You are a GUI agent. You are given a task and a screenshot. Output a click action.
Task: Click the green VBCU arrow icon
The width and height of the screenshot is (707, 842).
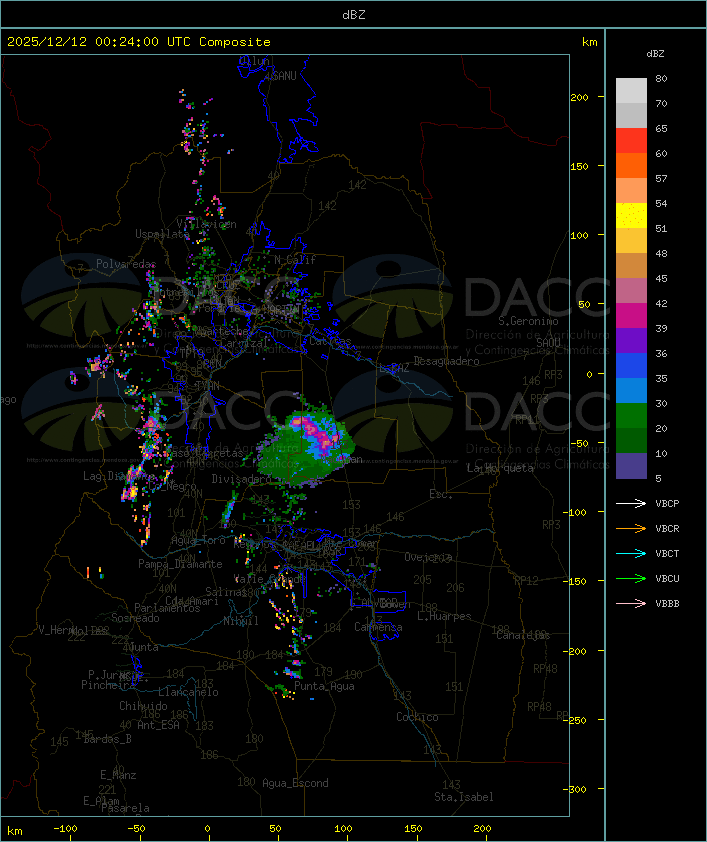[631, 578]
